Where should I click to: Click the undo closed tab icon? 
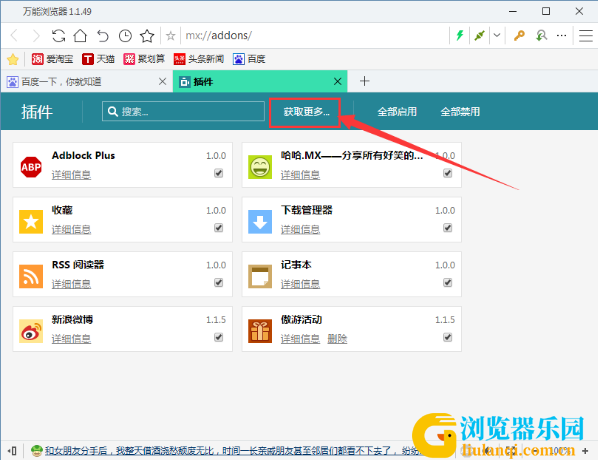pyautogui.click(x=103, y=36)
